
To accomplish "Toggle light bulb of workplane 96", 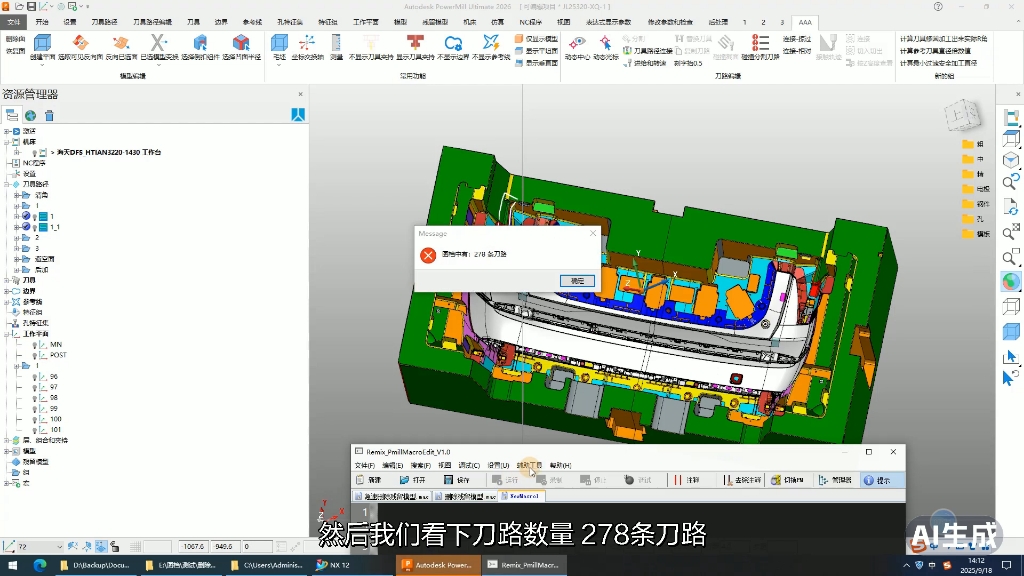I will tap(35, 377).
